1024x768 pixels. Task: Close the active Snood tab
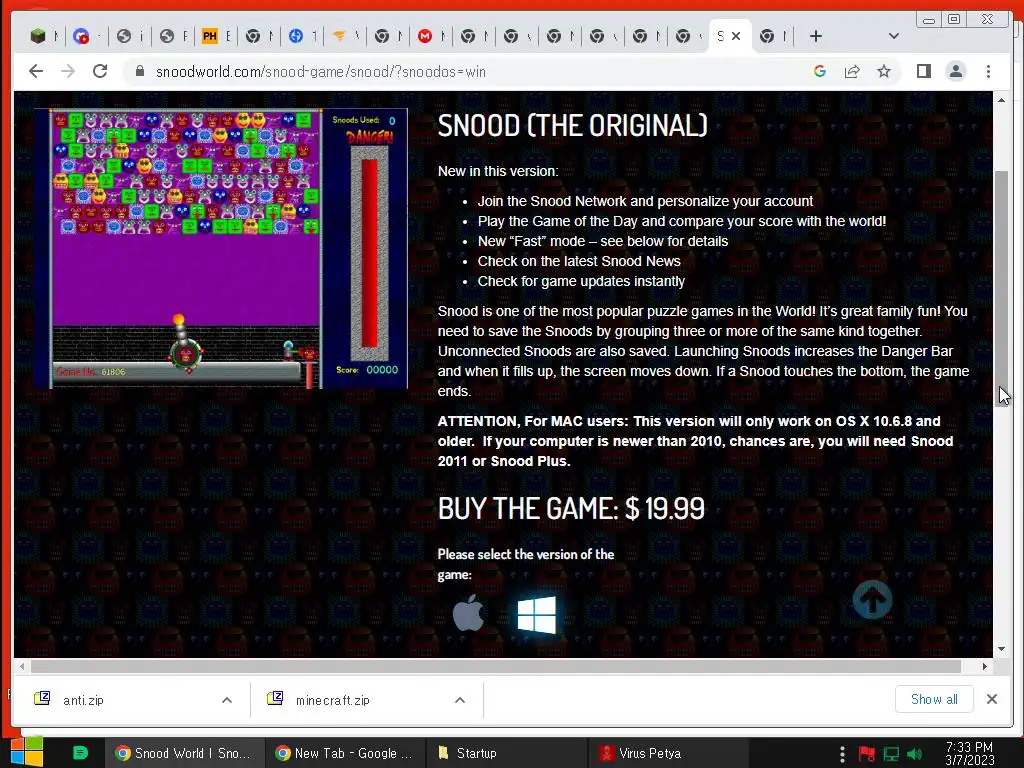(736, 37)
